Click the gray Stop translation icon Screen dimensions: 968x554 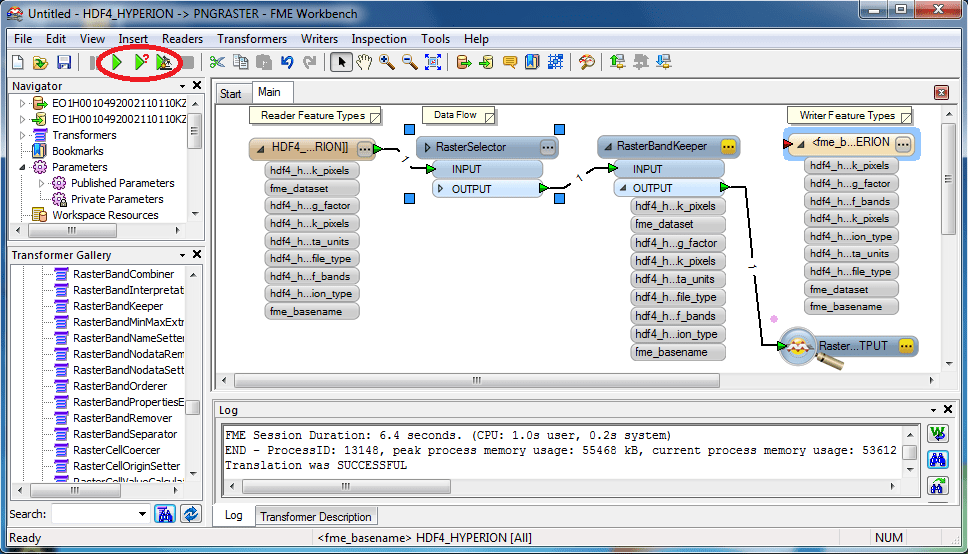click(x=188, y=62)
